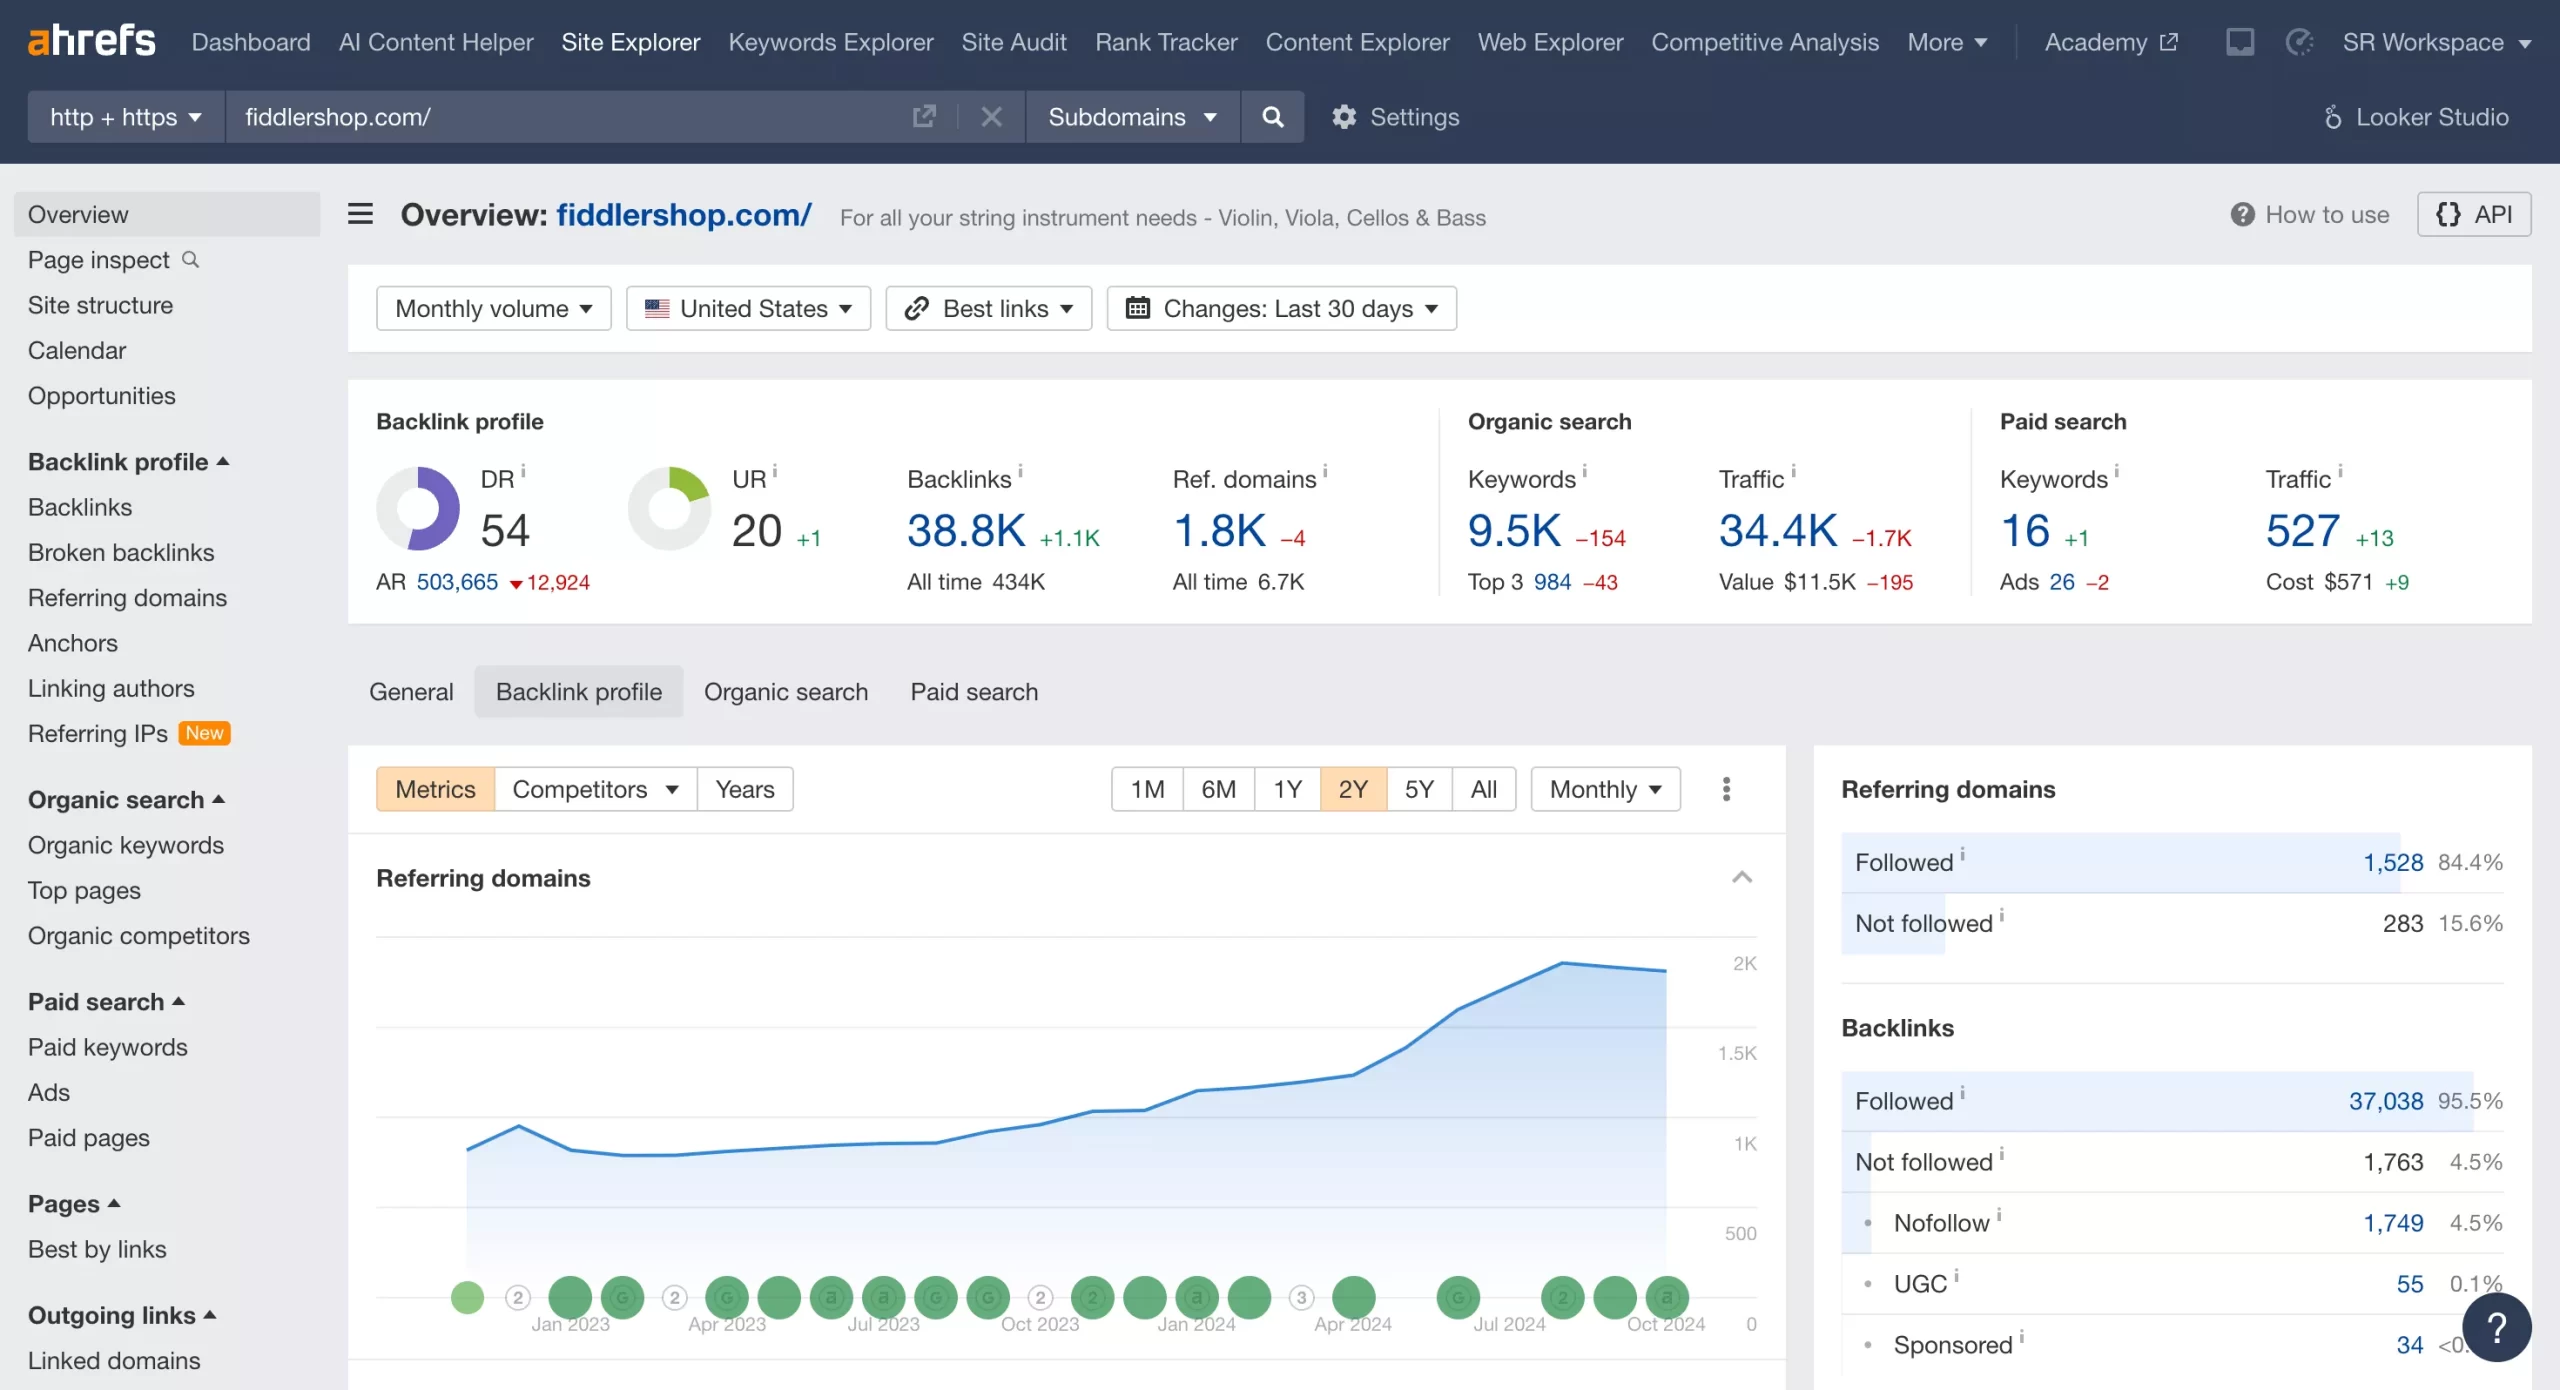The image size is (2560, 1390).
Task: Open the Competitors dropdown
Action: click(596, 789)
